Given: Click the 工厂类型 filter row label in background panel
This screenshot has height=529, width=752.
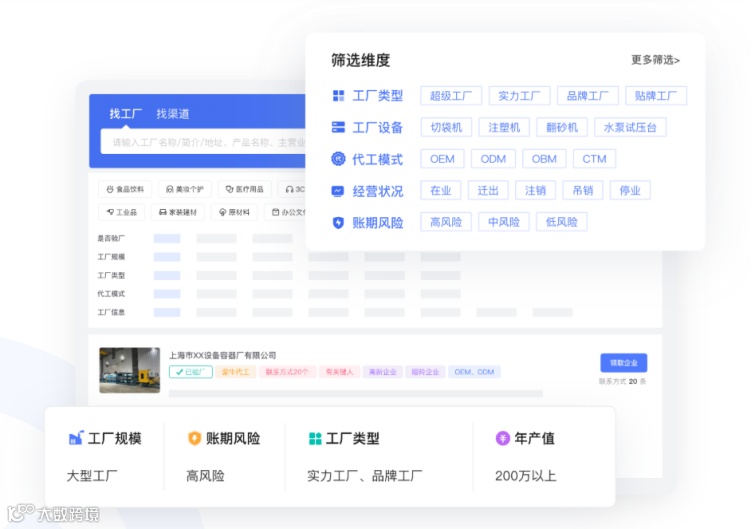Looking at the screenshot, I should (x=111, y=275).
